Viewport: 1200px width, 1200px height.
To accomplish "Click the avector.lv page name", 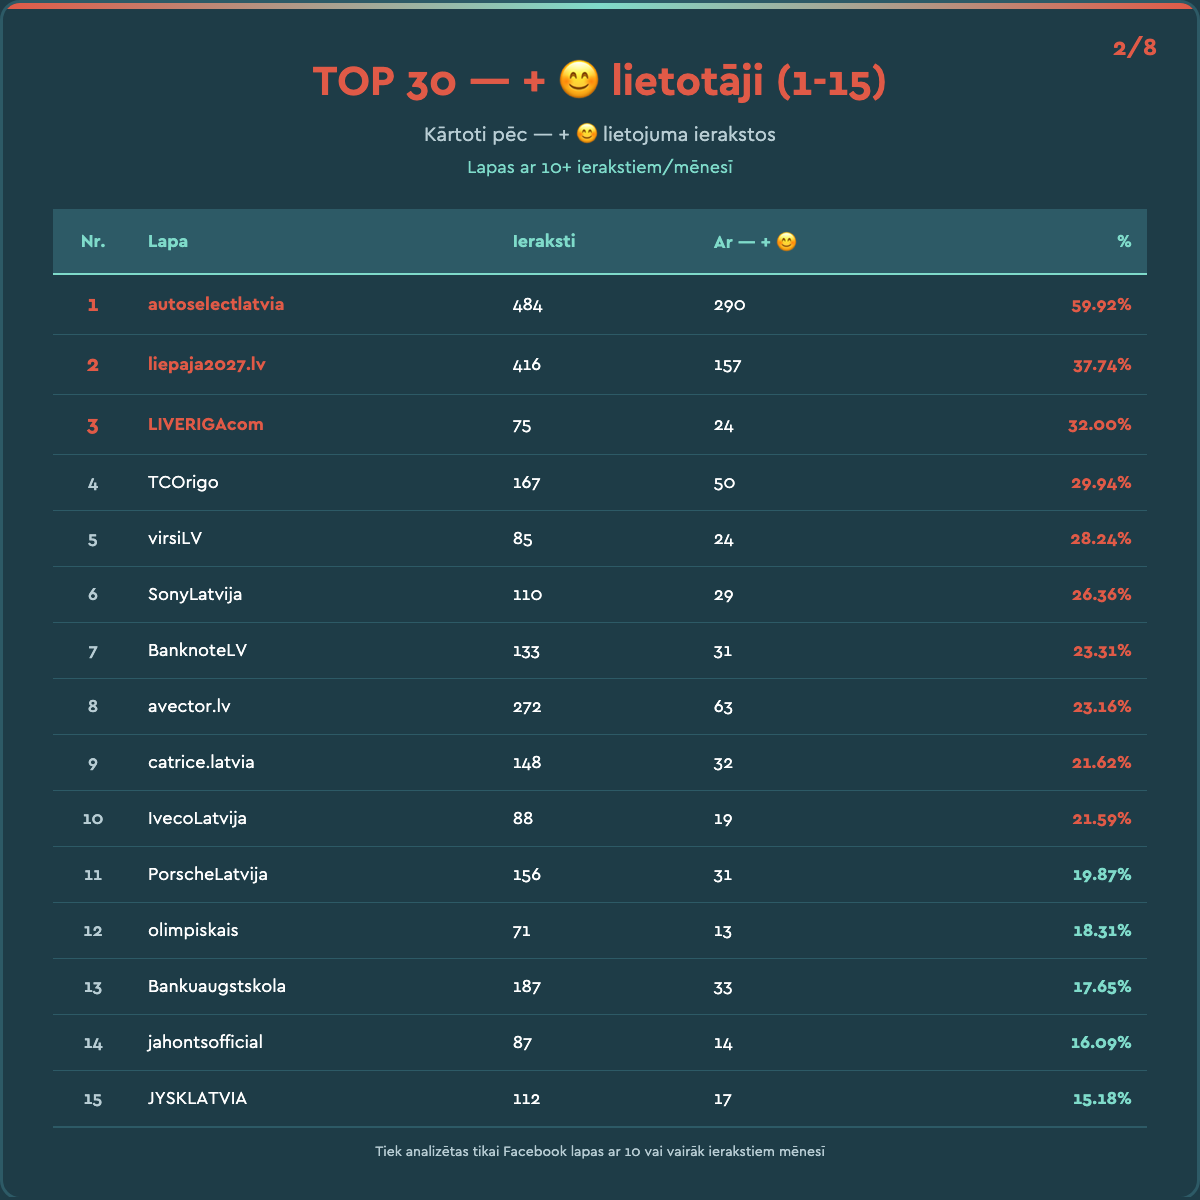I will click(x=189, y=706).
